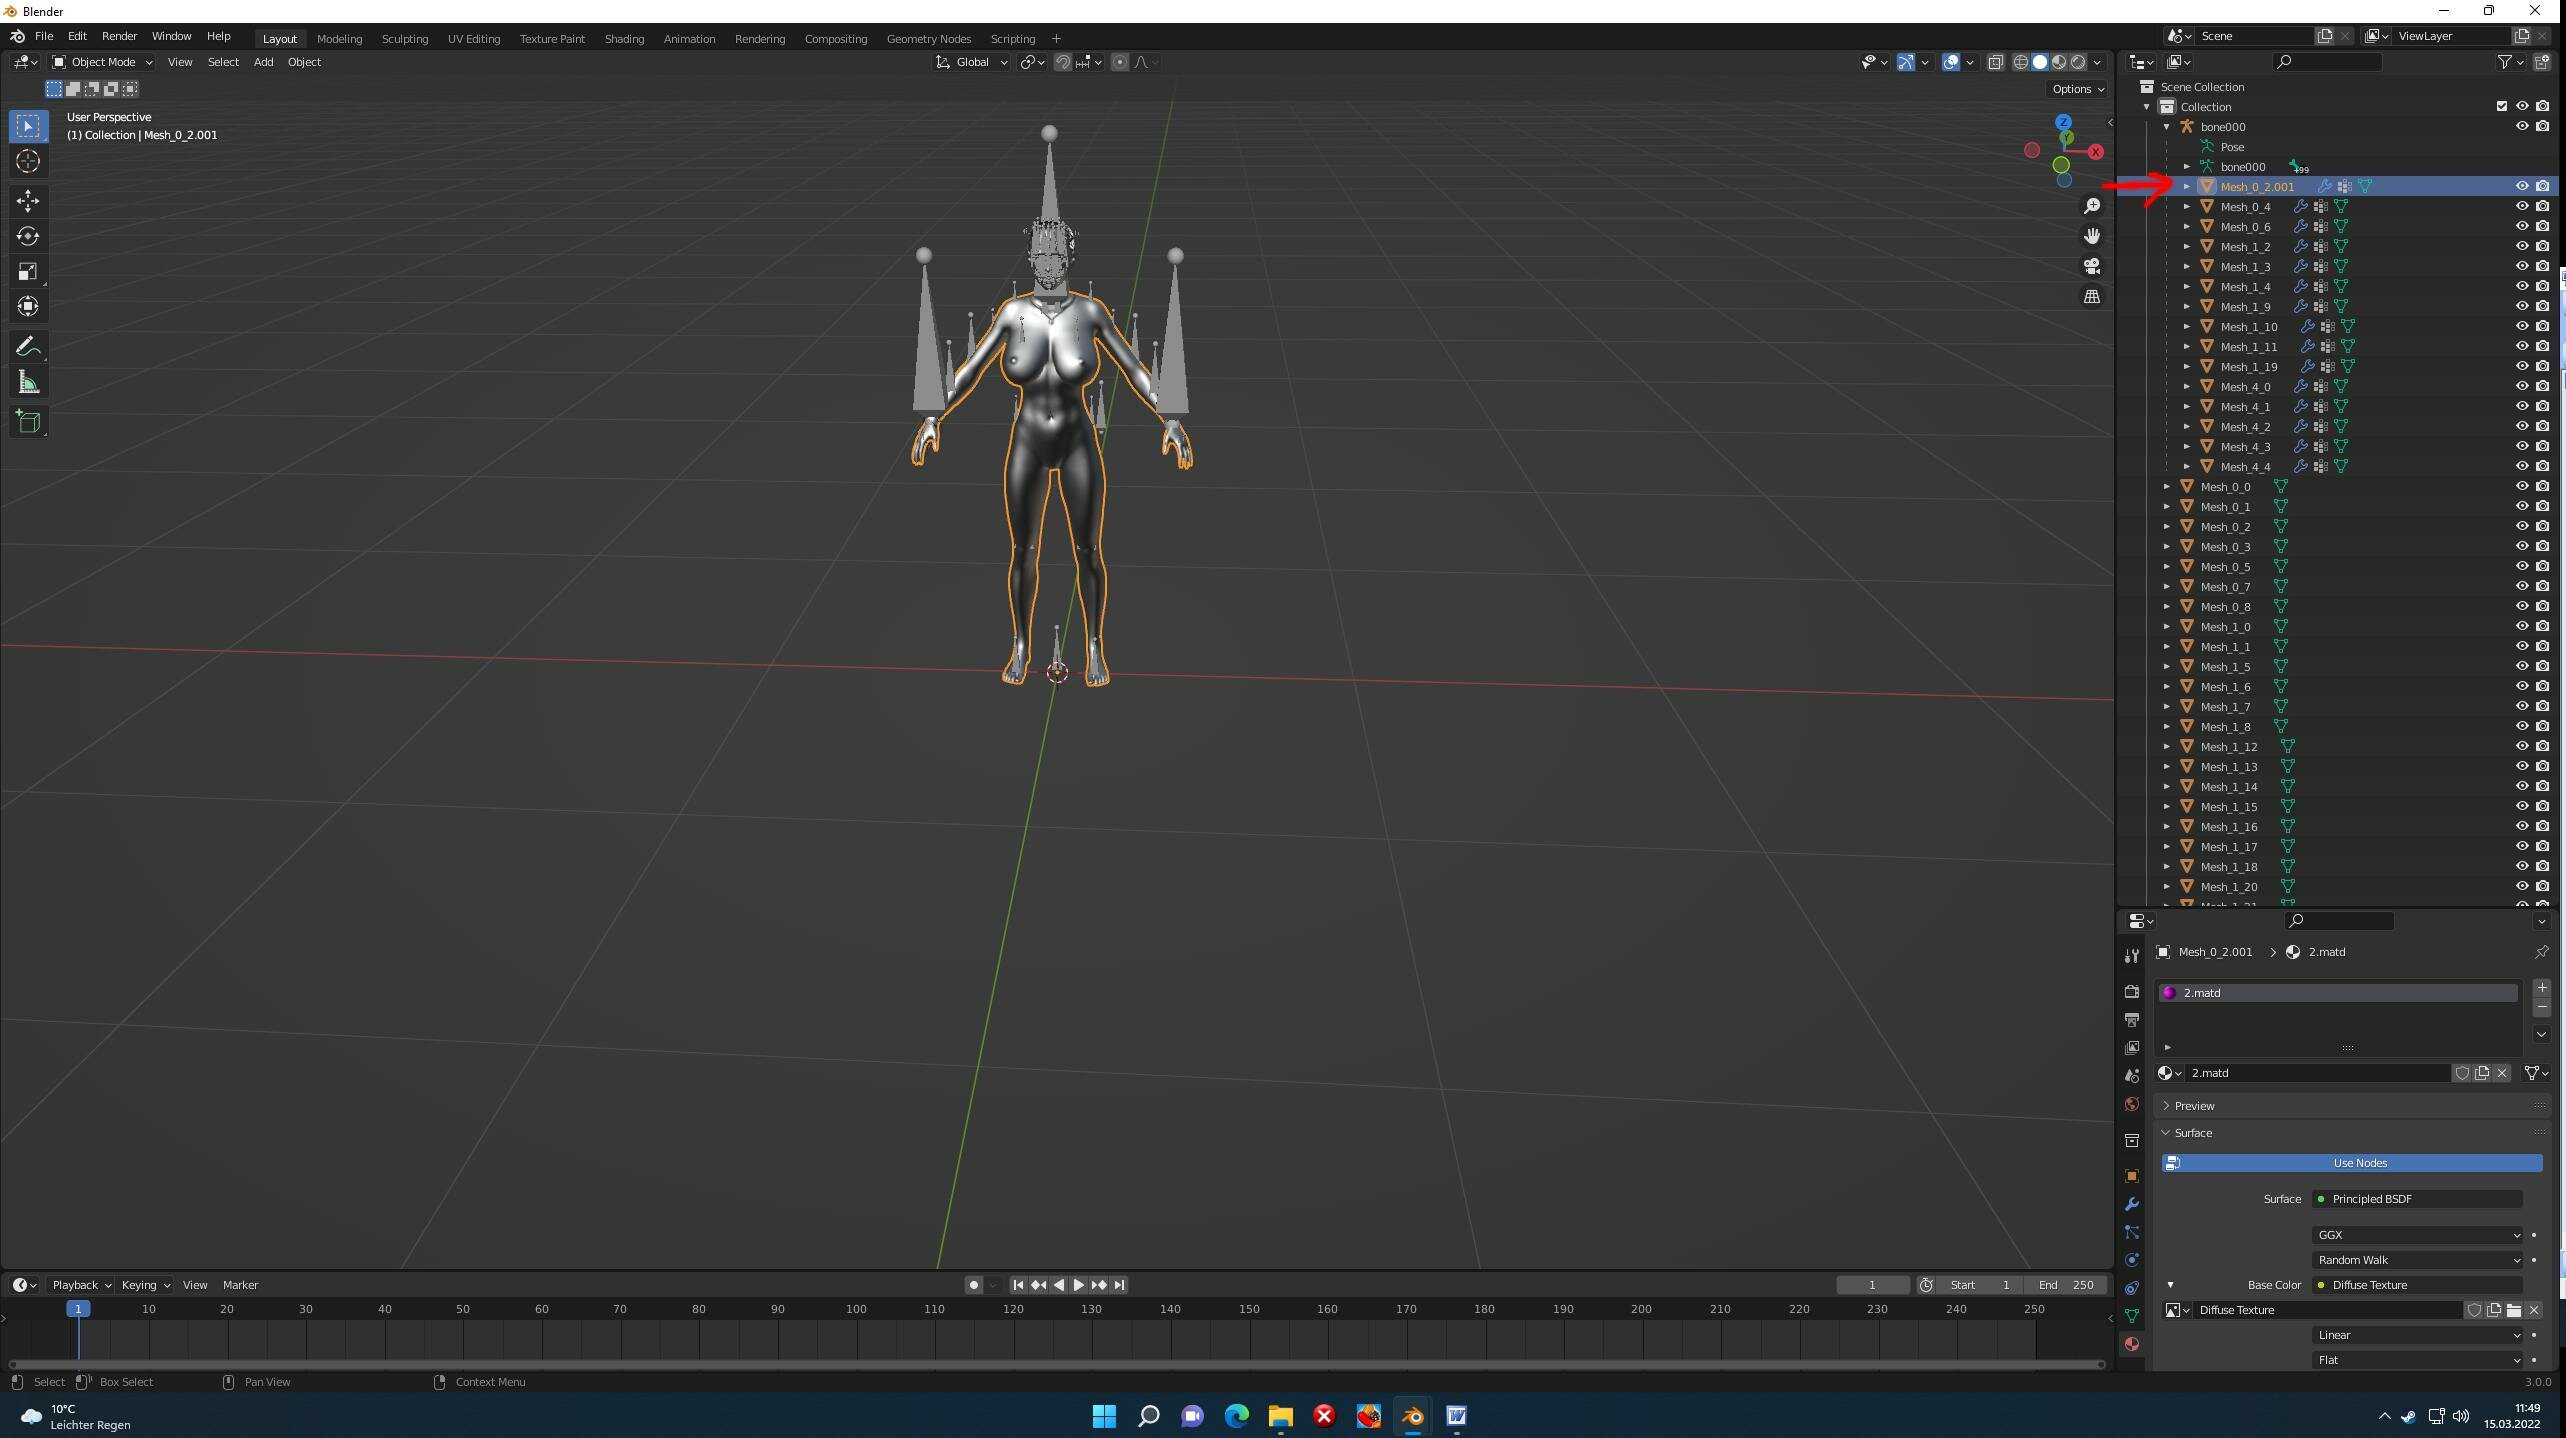2566x1438 pixels.
Task: Switch perspective/orthographic grid icon
Action: click(2092, 297)
